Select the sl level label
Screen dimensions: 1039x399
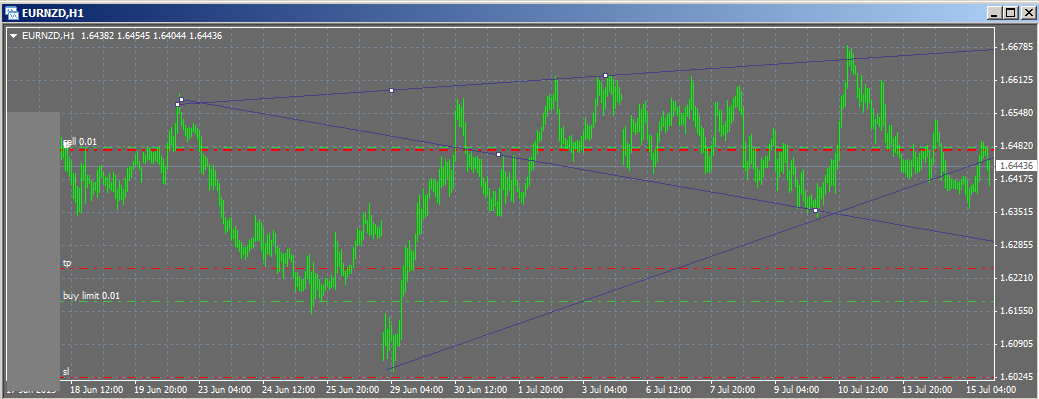click(66, 371)
